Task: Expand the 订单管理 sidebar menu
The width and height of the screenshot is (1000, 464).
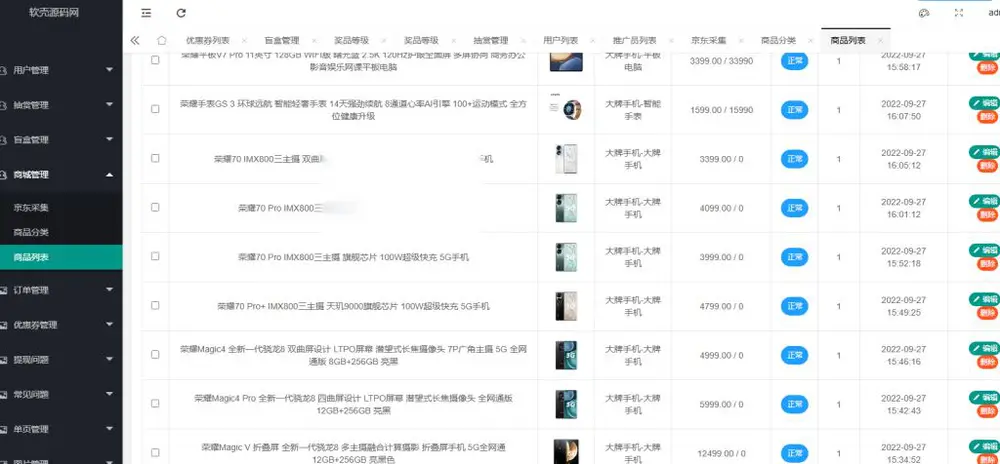Action: point(61,290)
